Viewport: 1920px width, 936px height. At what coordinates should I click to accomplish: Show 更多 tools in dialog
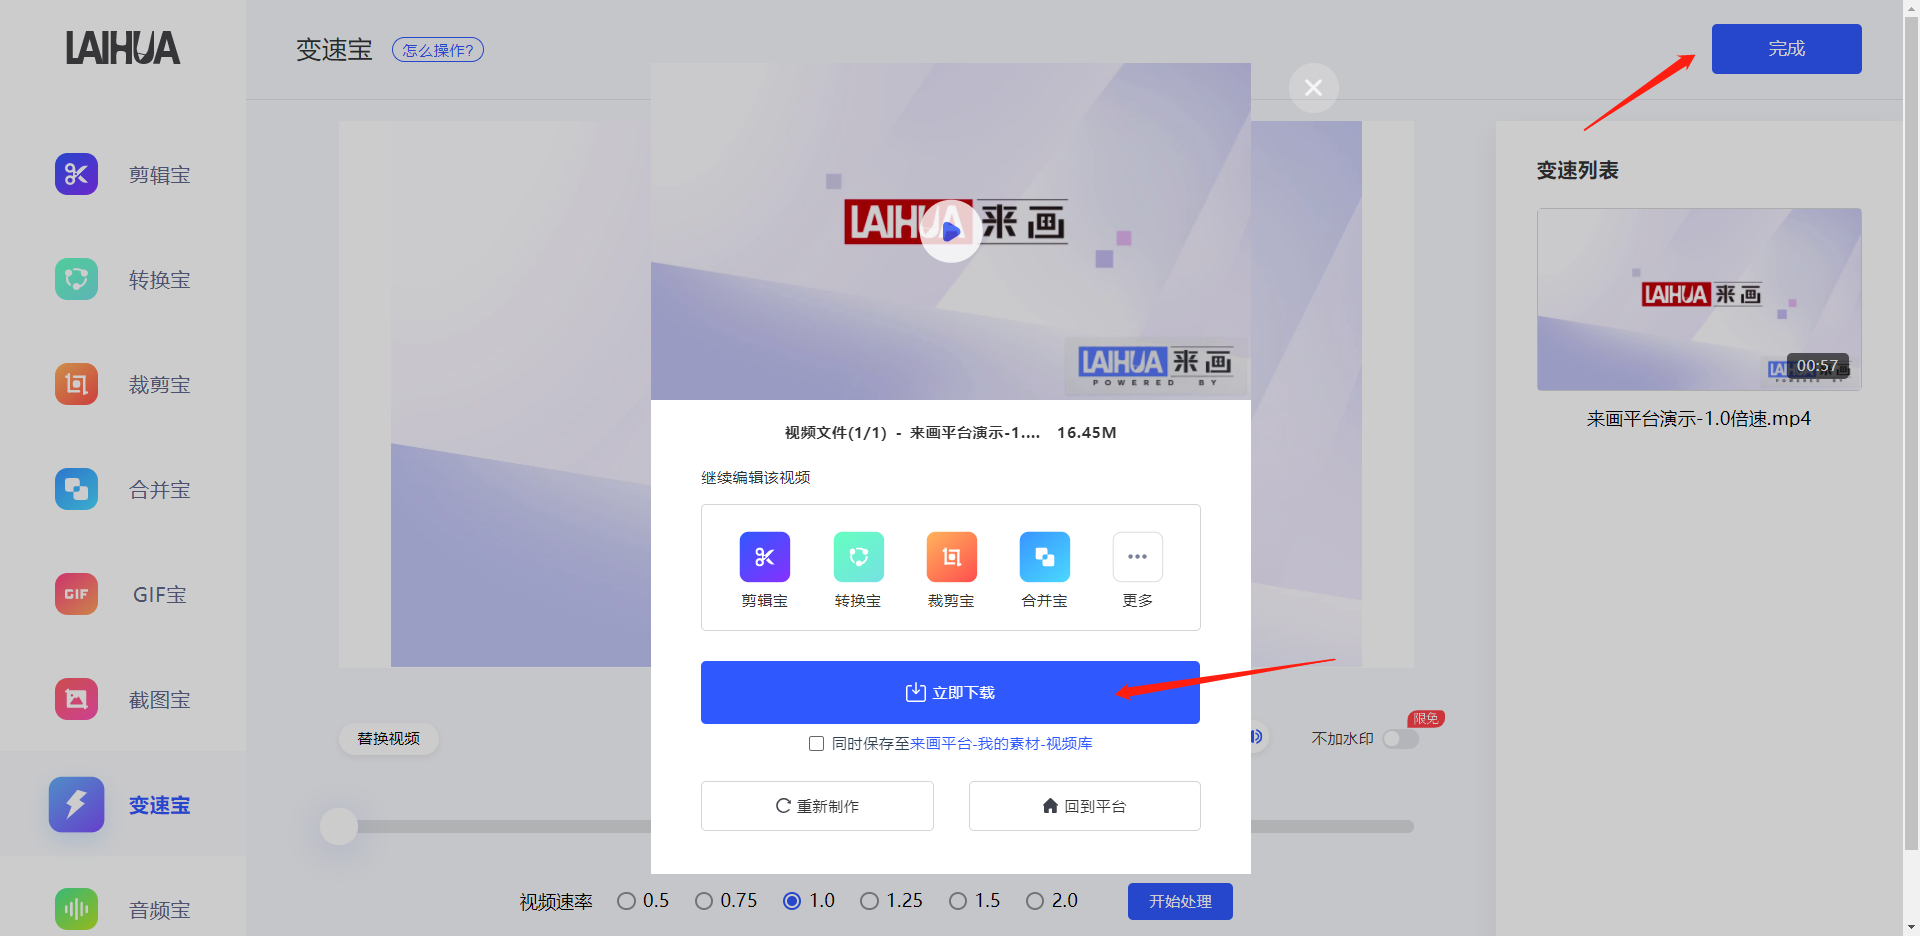(x=1138, y=570)
